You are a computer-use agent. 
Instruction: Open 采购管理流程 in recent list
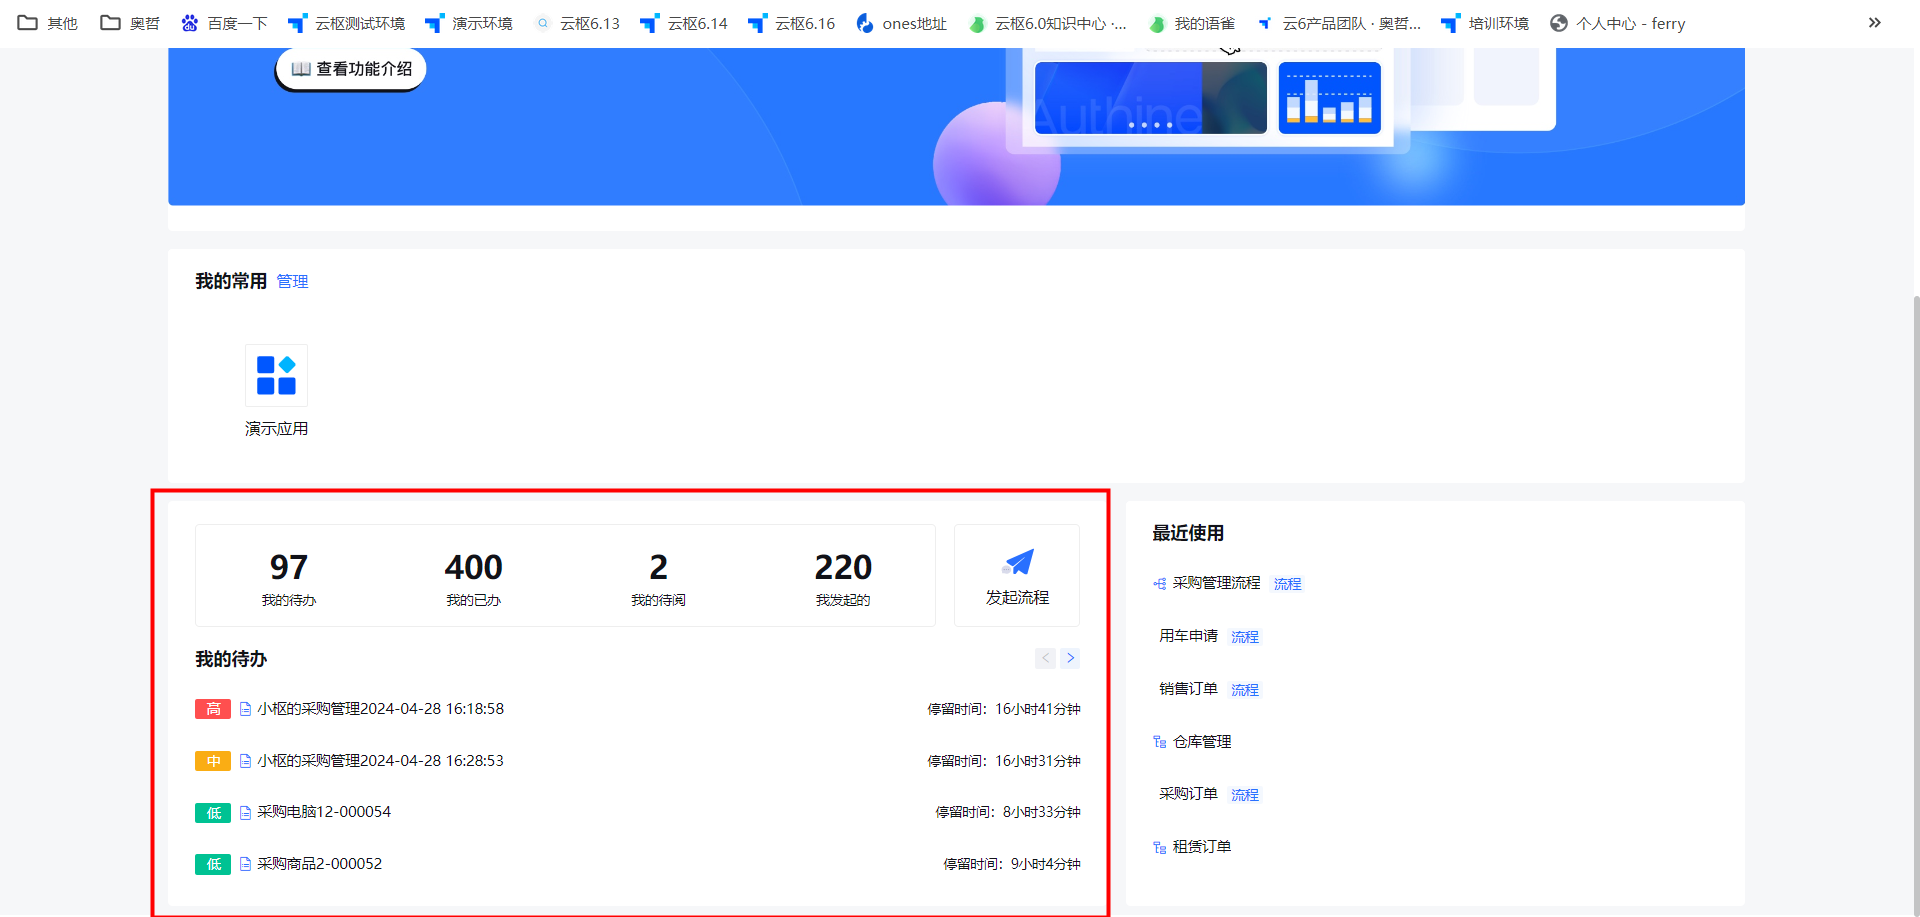point(1216,583)
